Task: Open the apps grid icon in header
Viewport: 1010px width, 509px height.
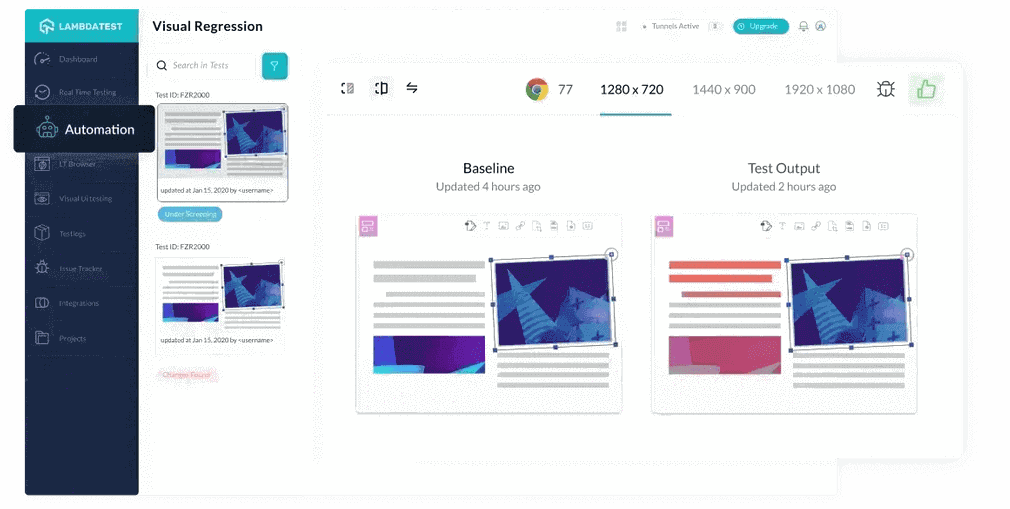Action: click(621, 26)
